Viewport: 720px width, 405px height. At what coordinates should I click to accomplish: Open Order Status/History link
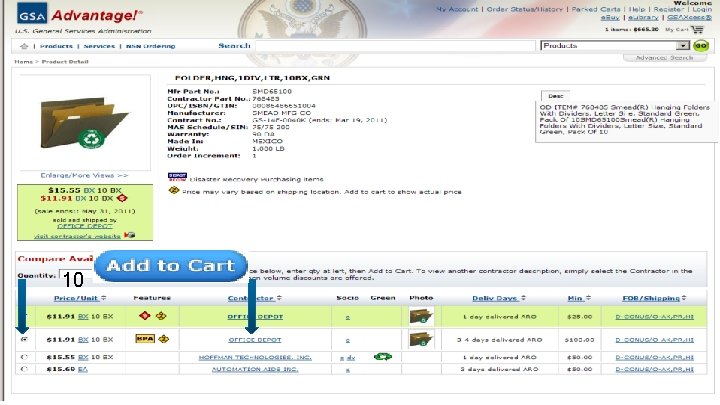click(524, 9)
